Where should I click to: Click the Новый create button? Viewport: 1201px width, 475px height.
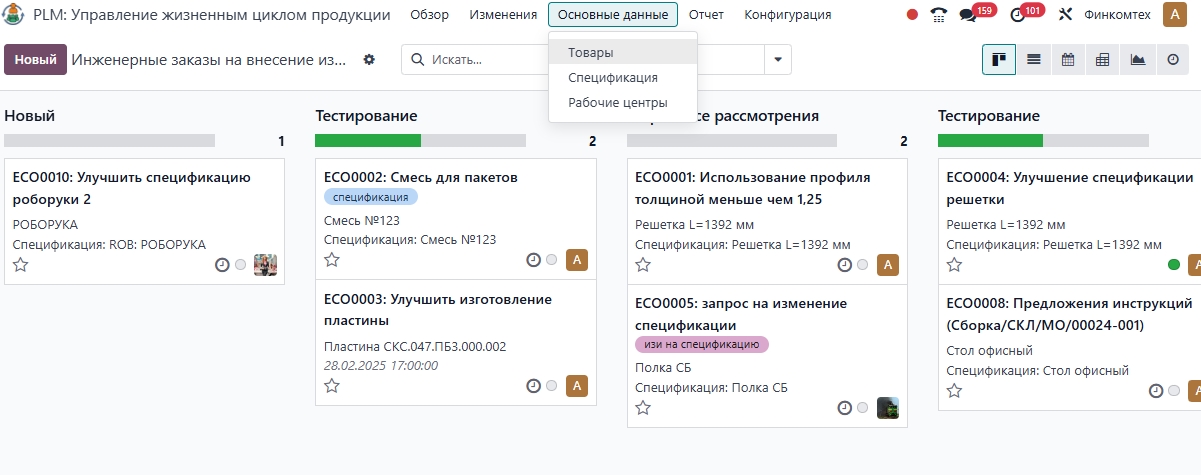pos(35,60)
